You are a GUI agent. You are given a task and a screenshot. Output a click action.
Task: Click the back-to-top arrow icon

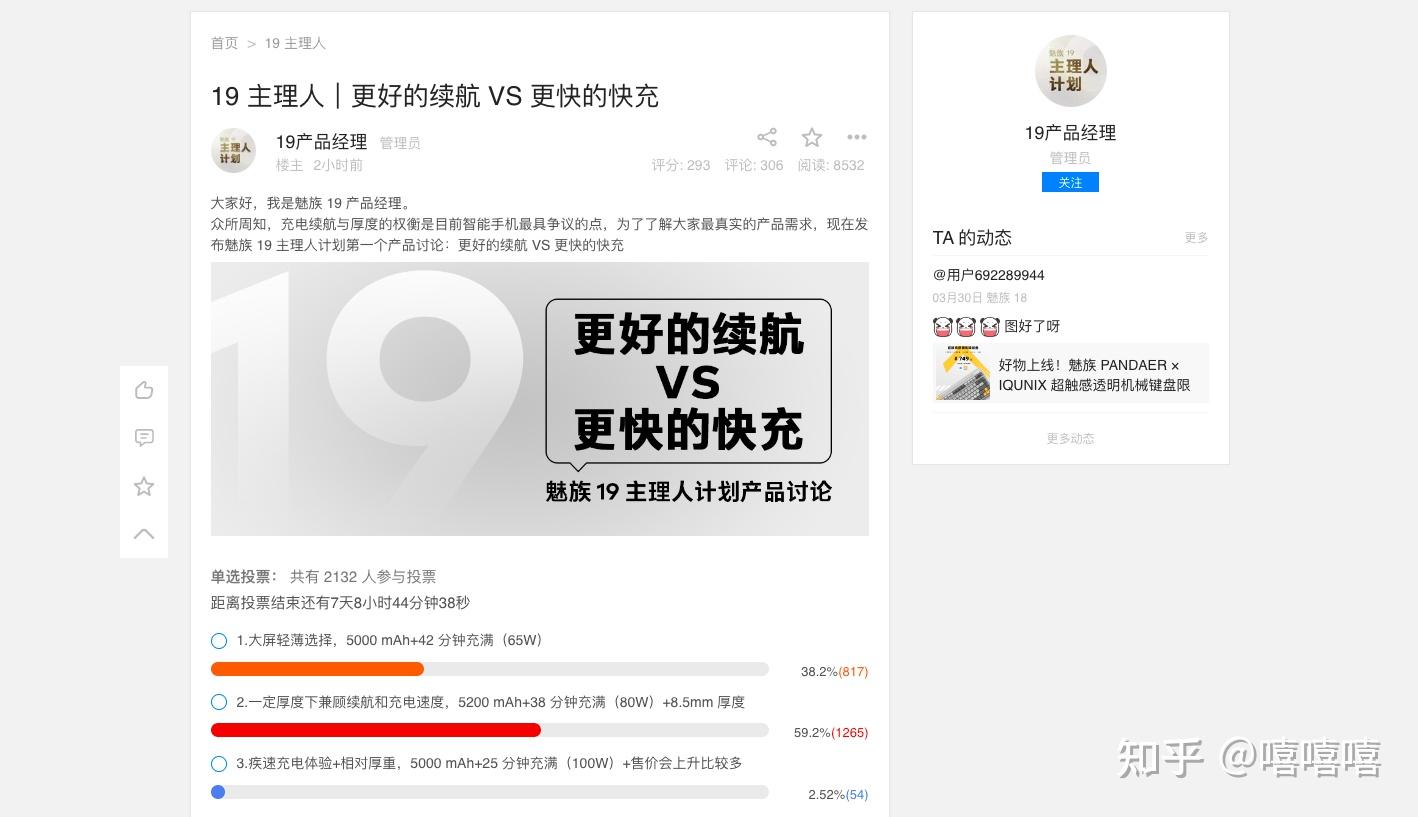[144, 534]
